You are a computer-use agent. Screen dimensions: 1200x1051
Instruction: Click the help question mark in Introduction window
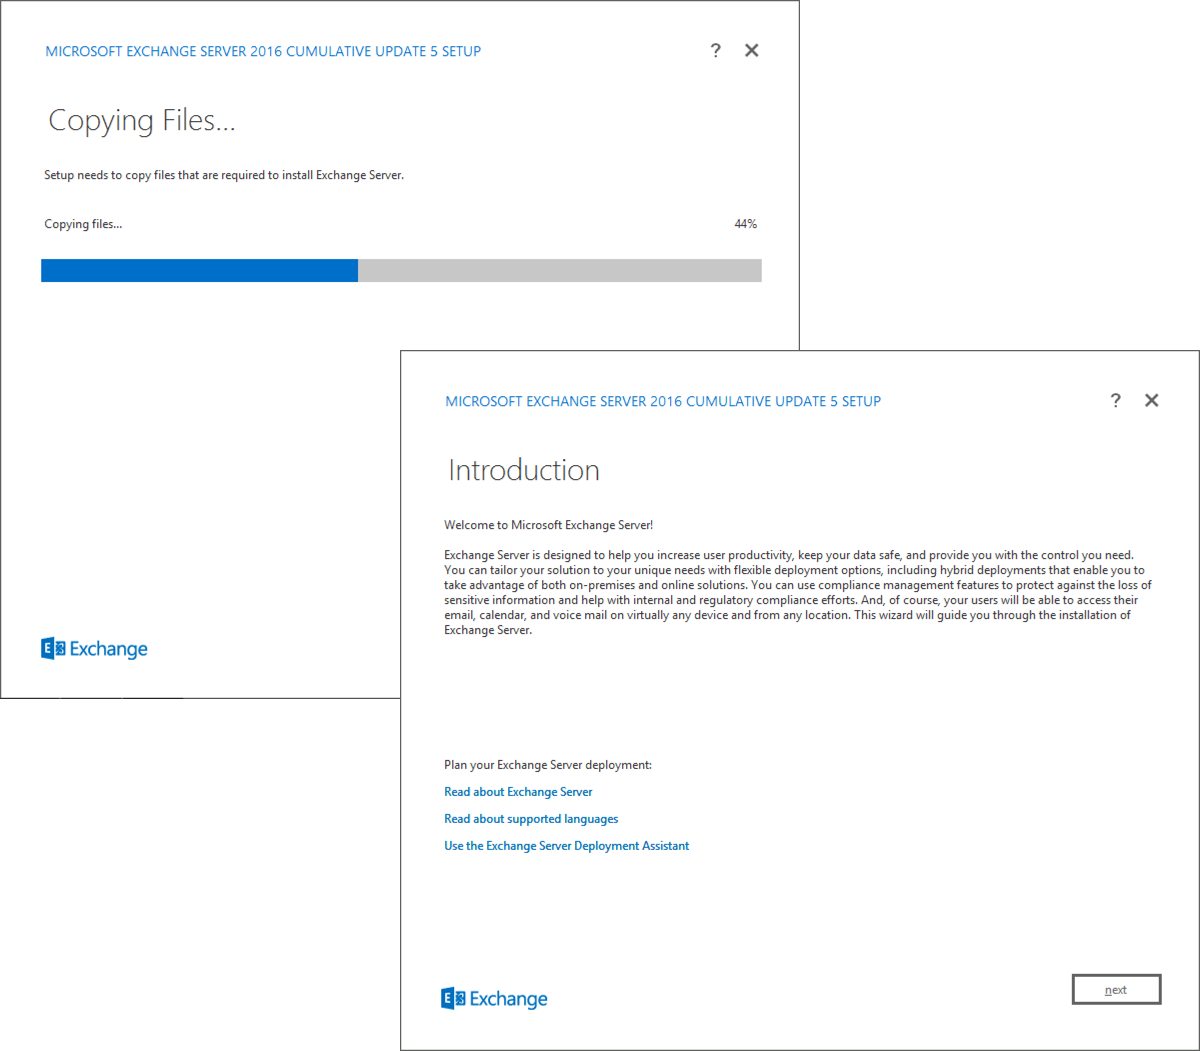[x=1115, y=400]
